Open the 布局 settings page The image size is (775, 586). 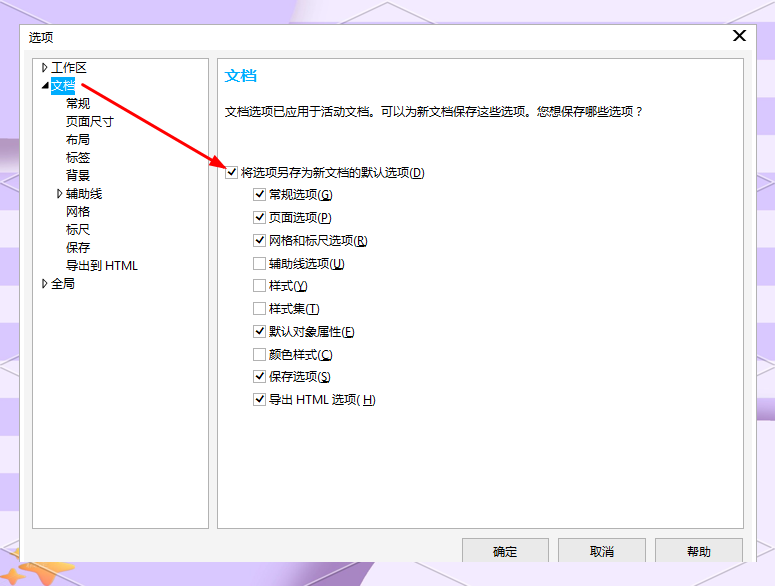coord(78,139)
